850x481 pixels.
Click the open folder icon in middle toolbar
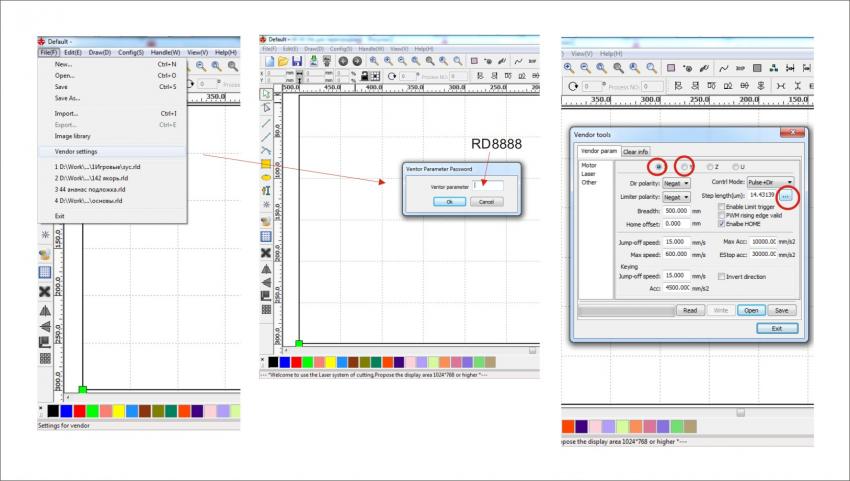[x=282, y=61]
